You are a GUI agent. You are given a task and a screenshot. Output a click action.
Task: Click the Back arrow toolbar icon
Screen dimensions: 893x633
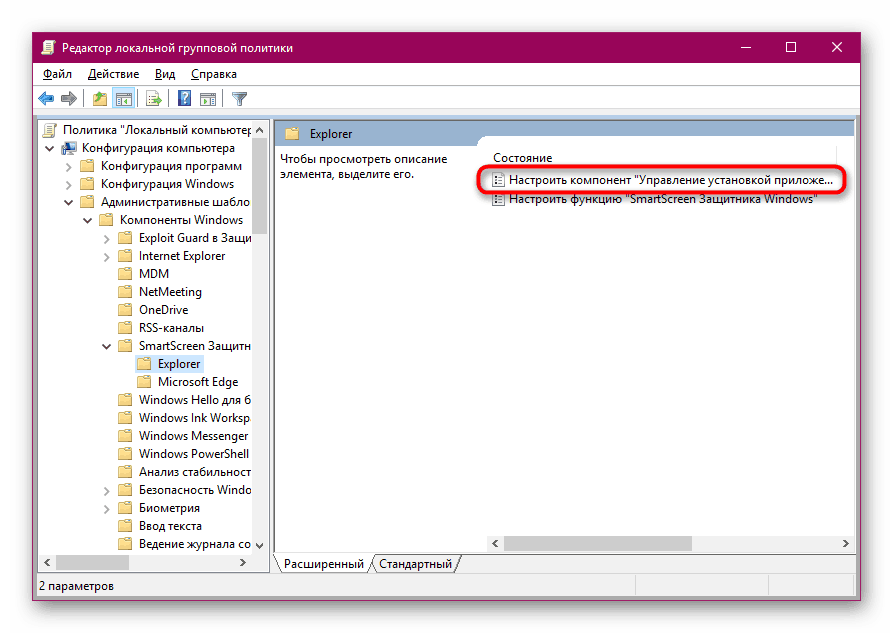(46, 99)
